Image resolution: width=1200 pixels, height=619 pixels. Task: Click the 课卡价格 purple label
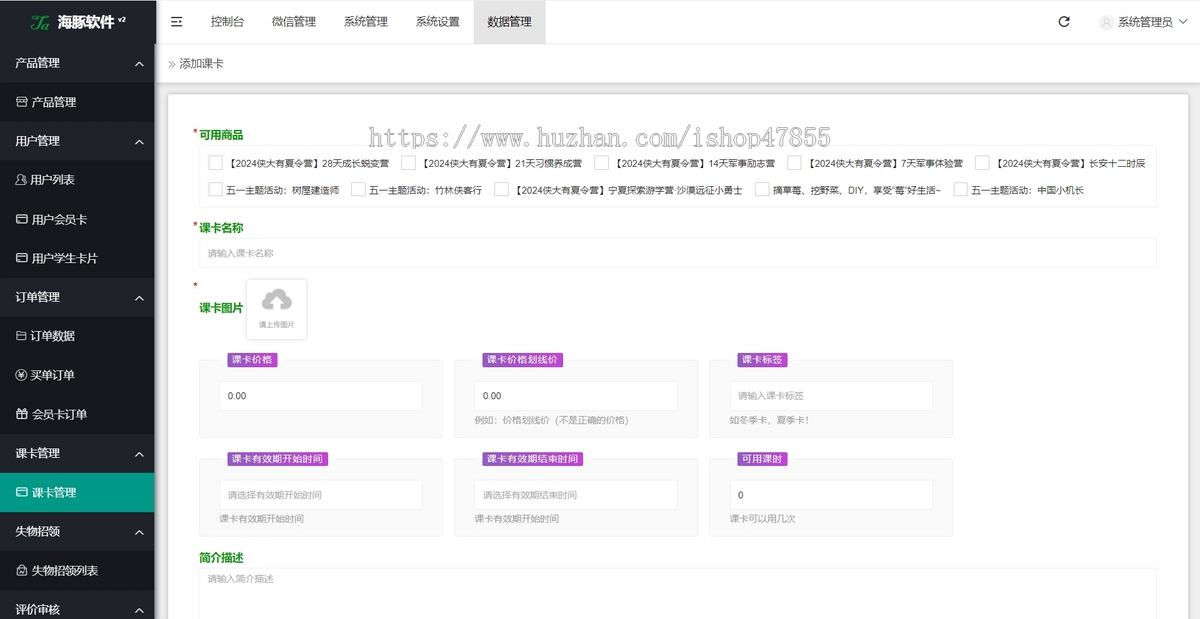[253, 360]
